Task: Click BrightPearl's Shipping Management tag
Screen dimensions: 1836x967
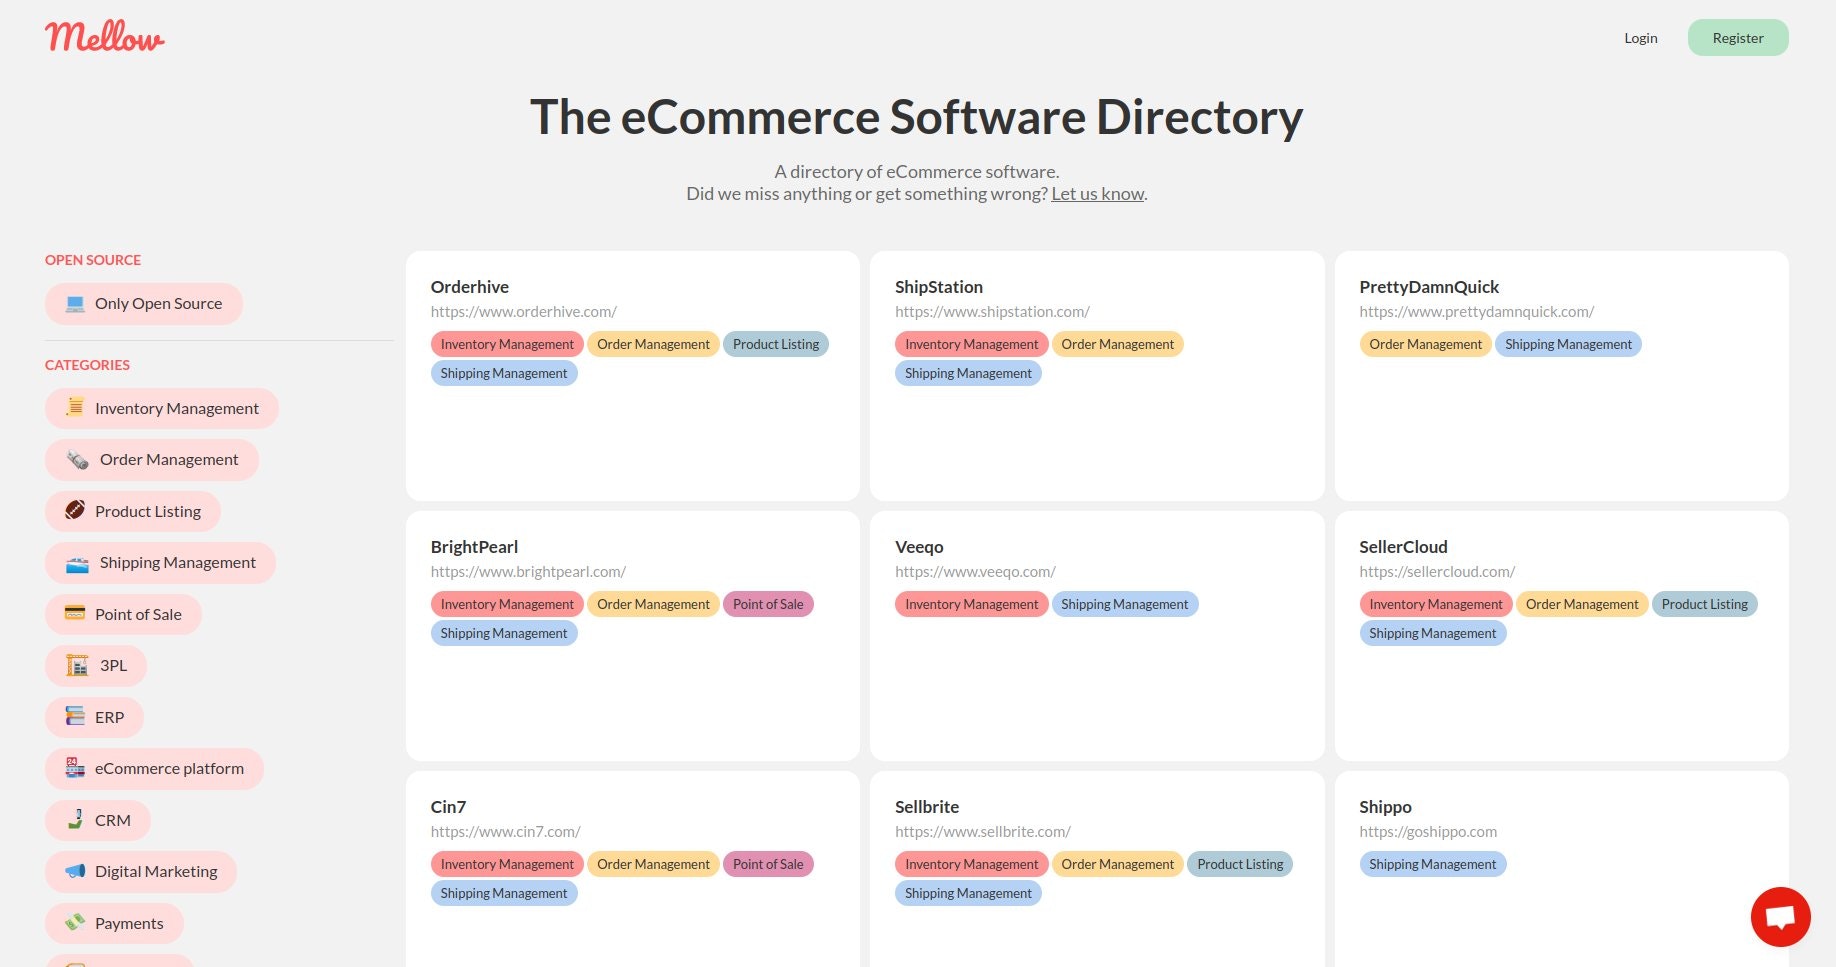Action: [x=504, y=633]
